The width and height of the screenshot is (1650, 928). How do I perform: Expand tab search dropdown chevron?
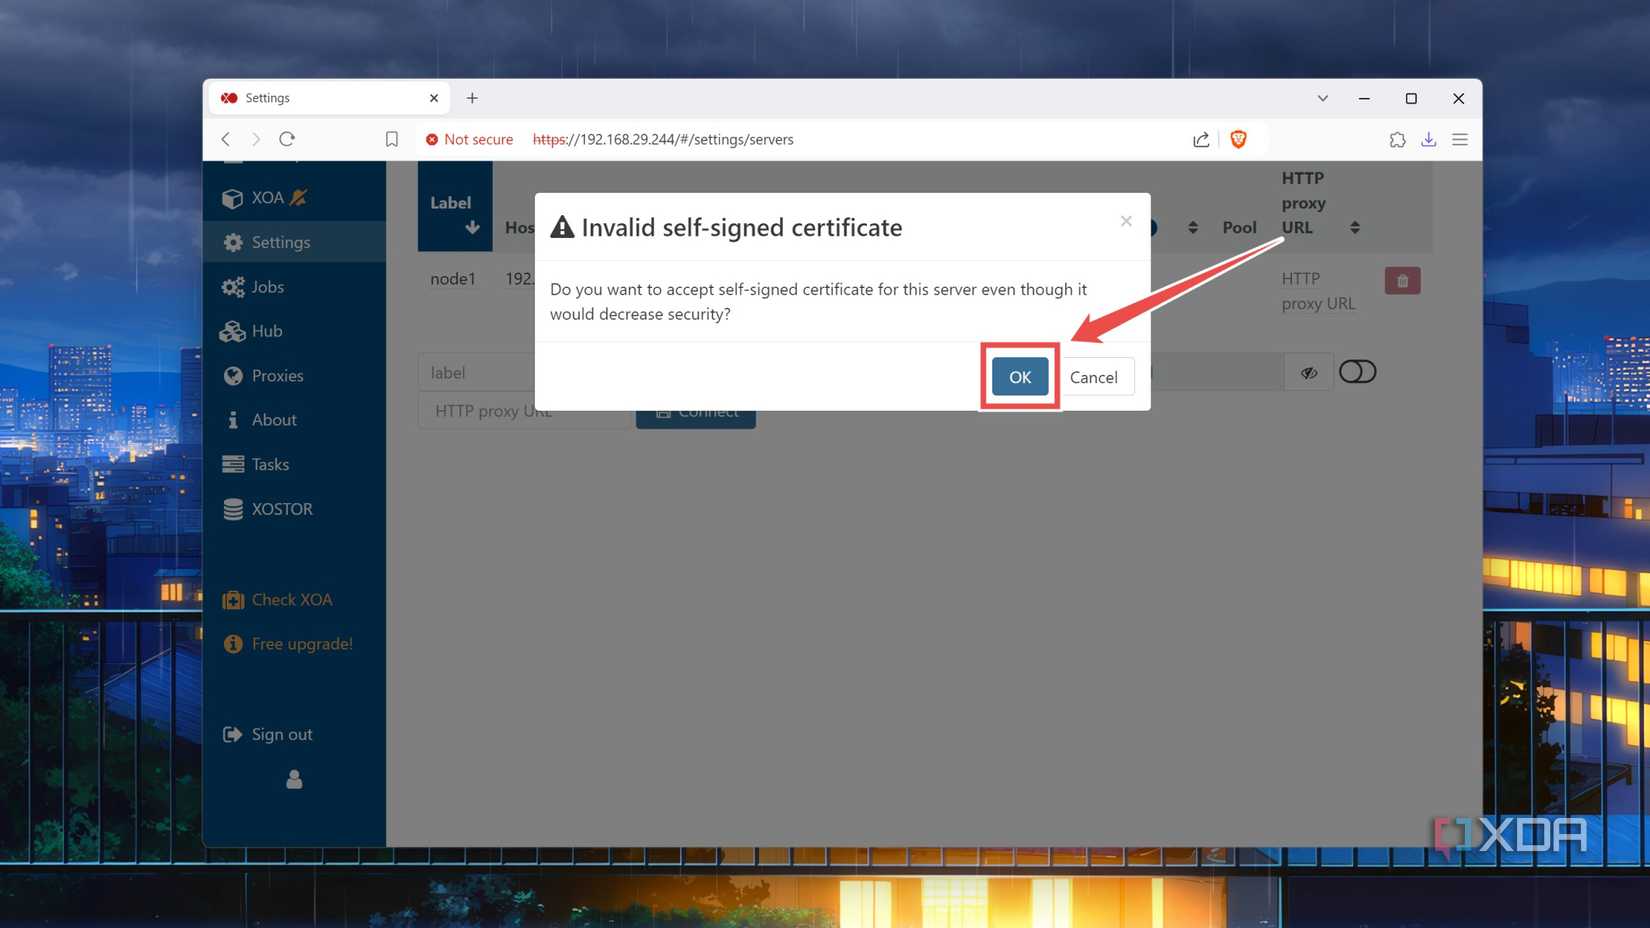[x=1322, y=98]
